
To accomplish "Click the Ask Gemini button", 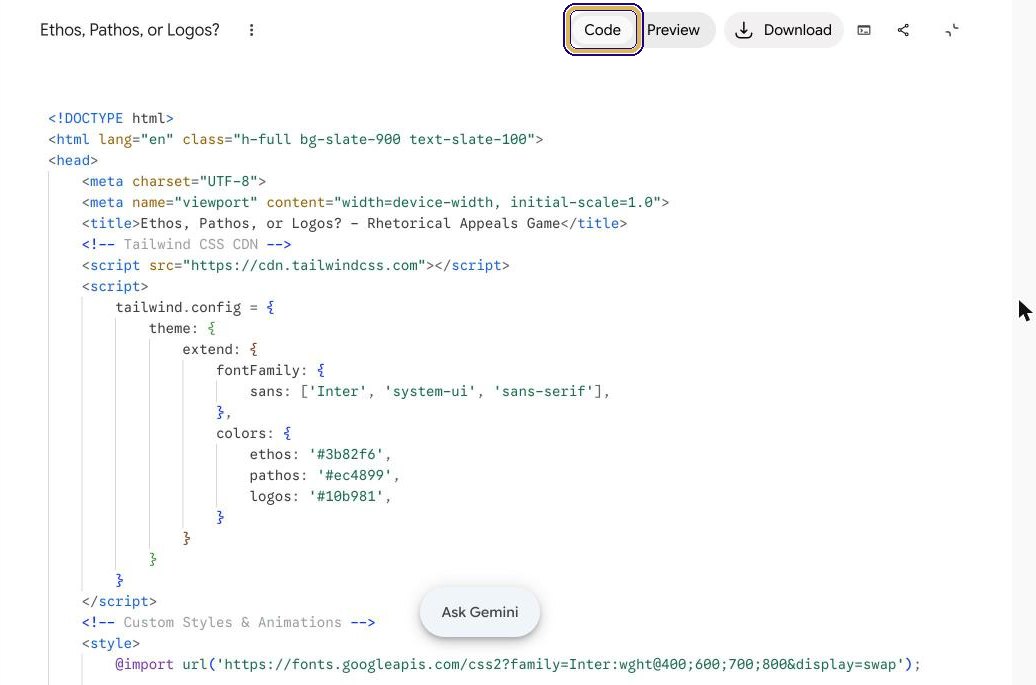I will click(x=480, y=612).
